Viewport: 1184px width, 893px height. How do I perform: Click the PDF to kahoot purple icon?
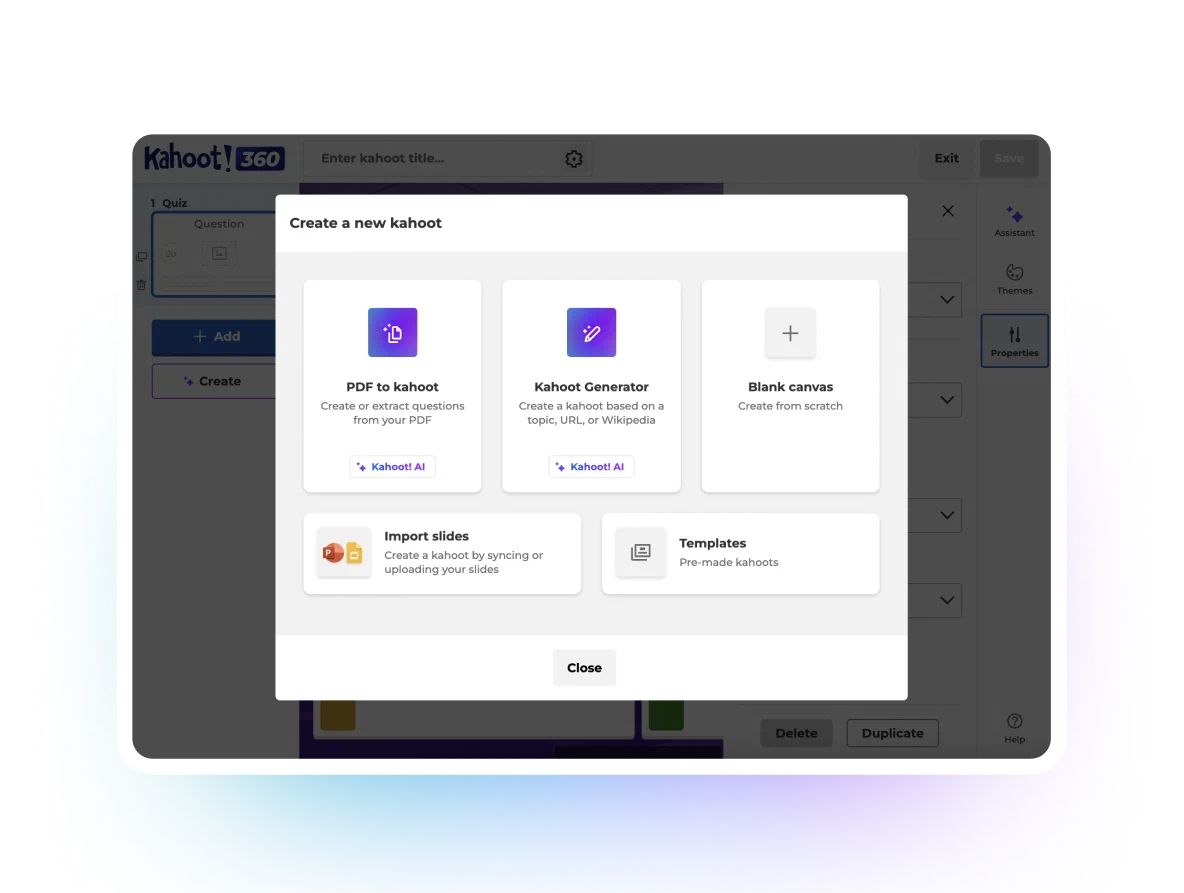tap(392, 332)
